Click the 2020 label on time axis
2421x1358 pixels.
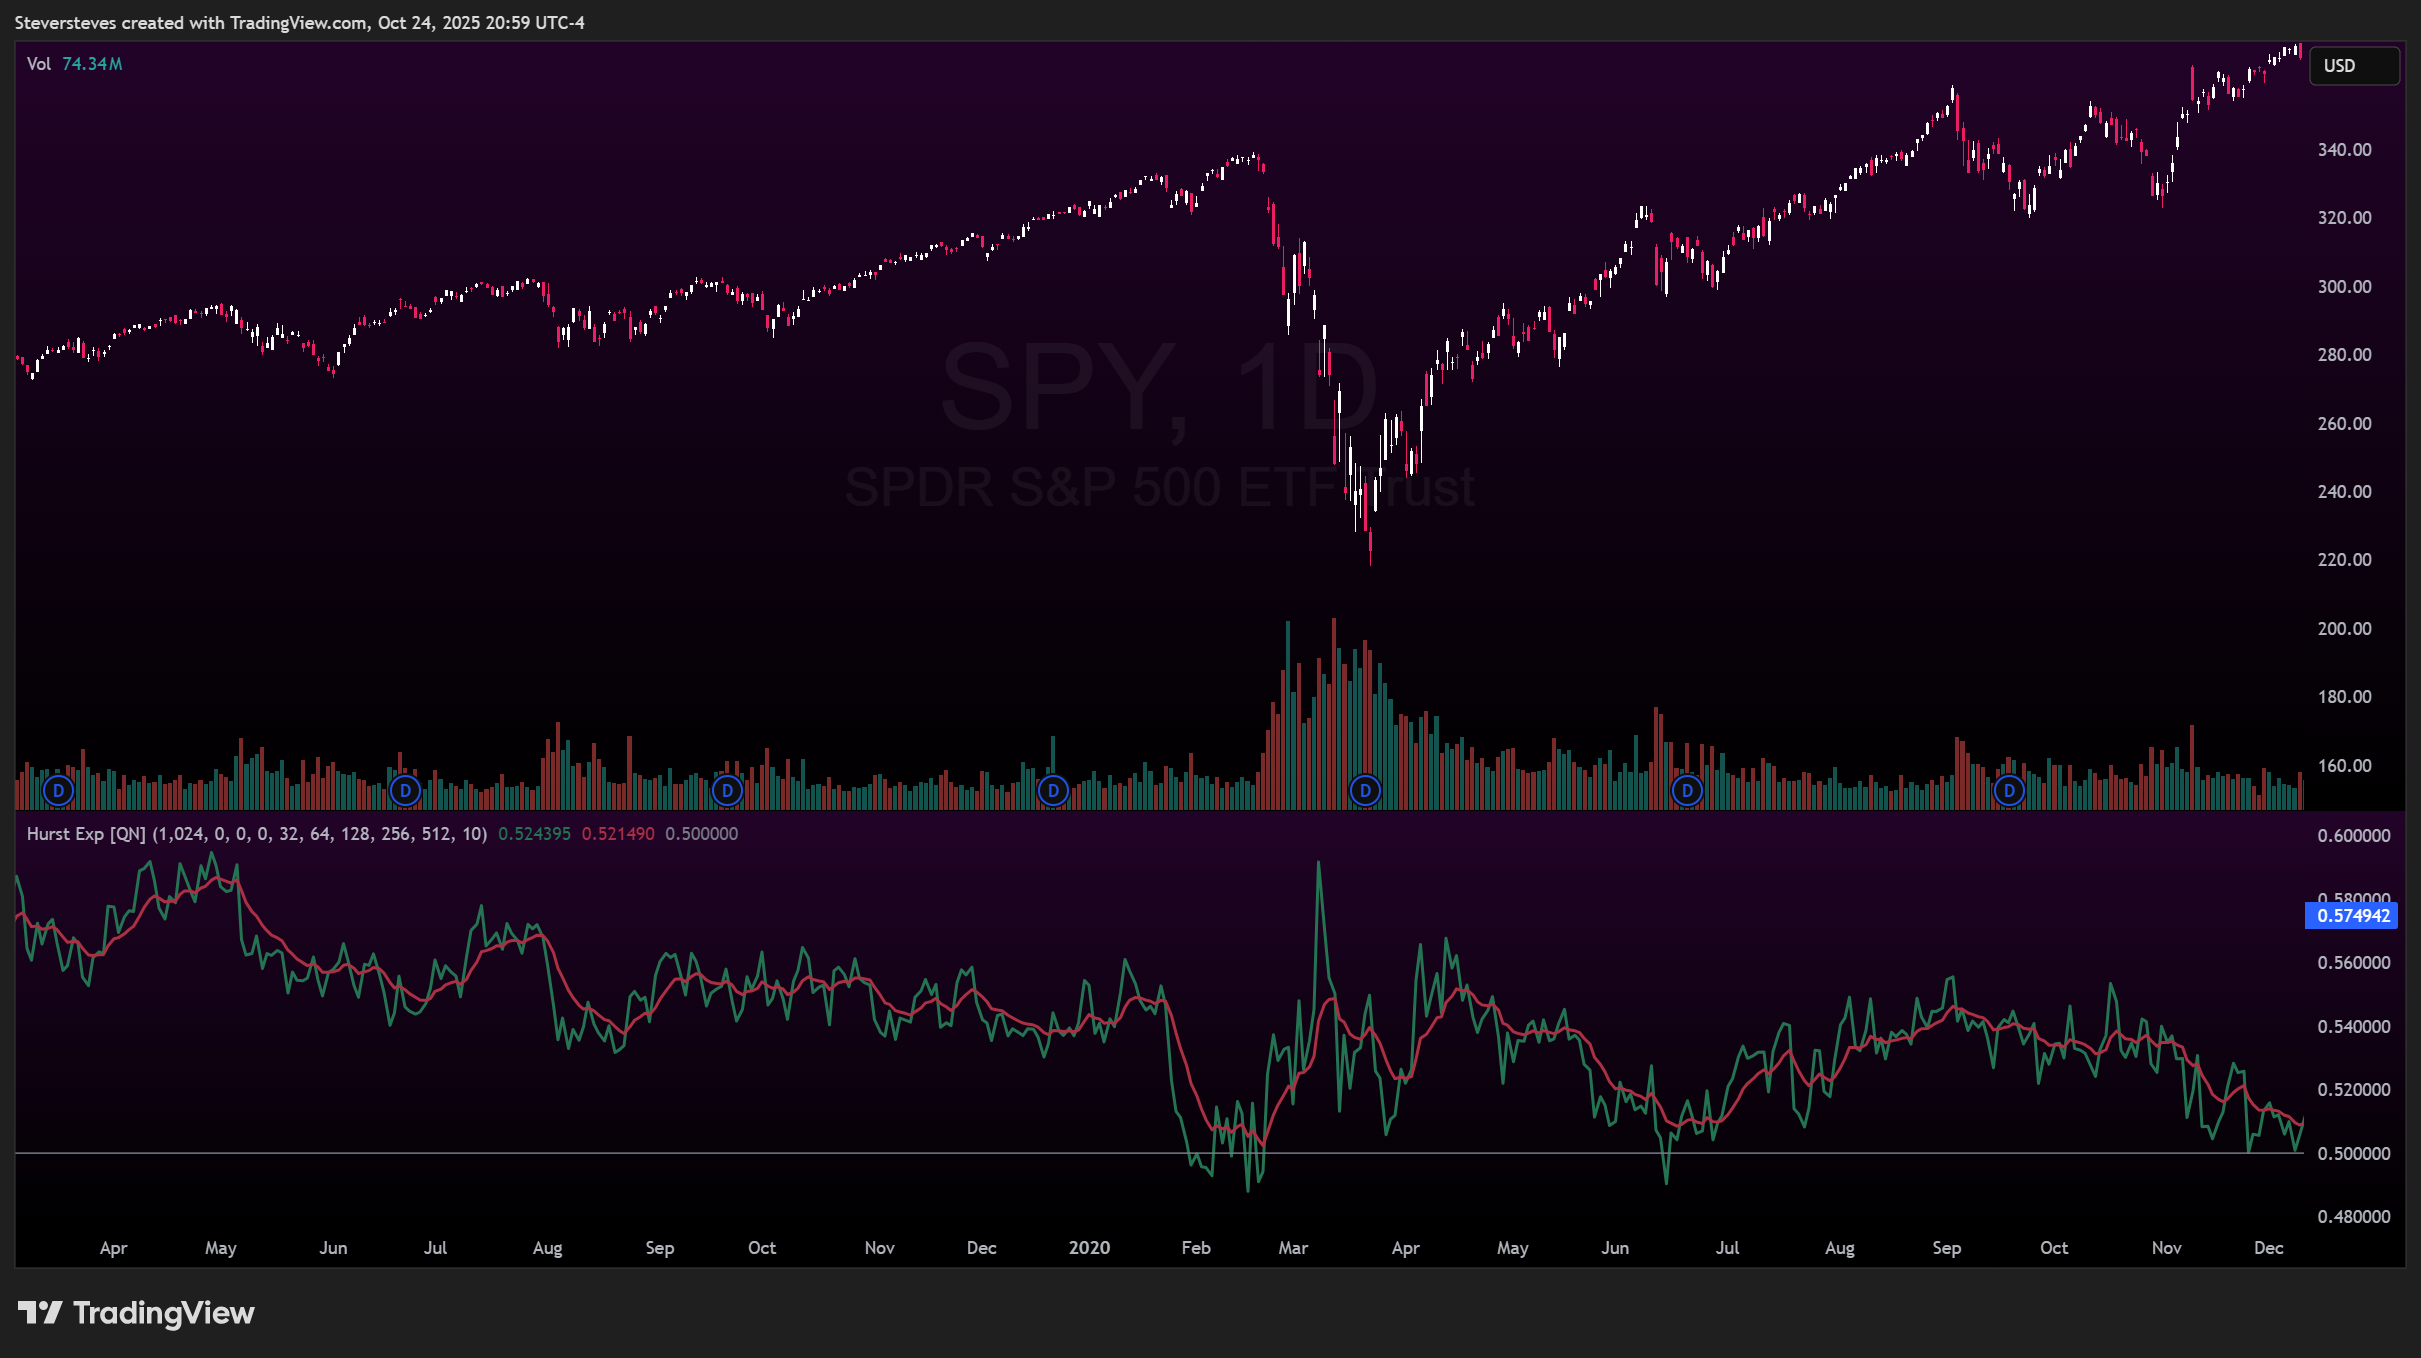coord(1089,1248)
